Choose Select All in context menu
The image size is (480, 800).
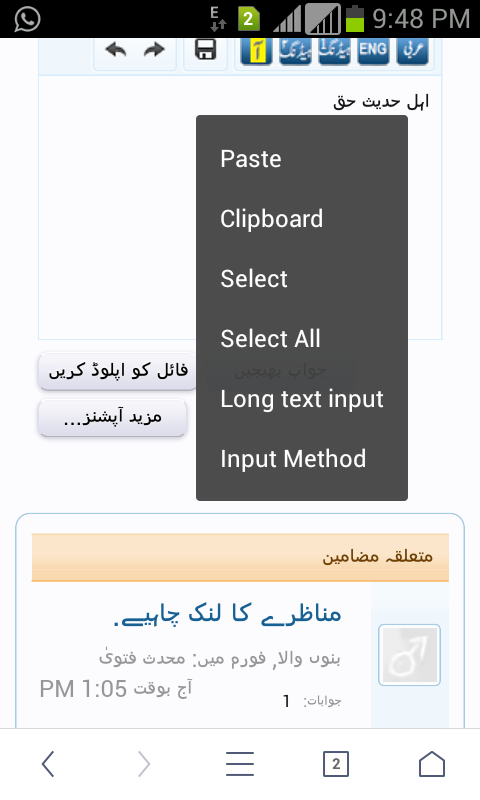click(x=302, y=339)
